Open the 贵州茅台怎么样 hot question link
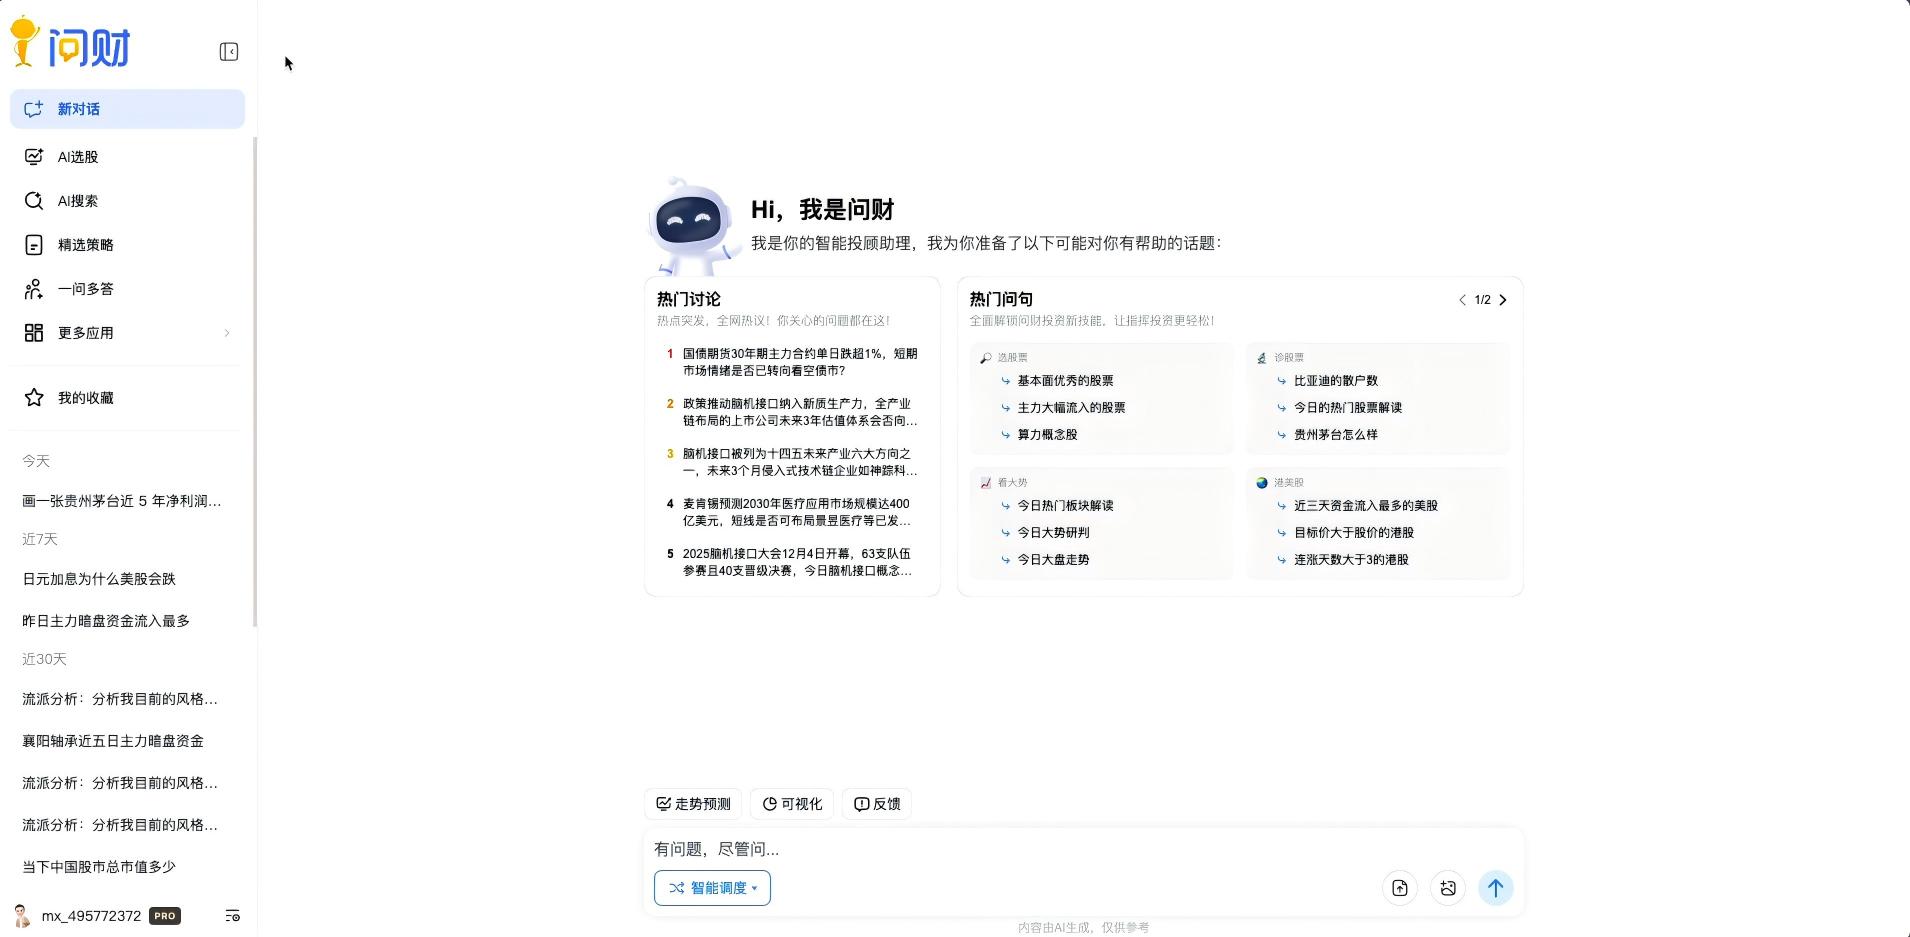Image resolution: width=1910 pixels, height=937 pixels. pos(1337,434)
